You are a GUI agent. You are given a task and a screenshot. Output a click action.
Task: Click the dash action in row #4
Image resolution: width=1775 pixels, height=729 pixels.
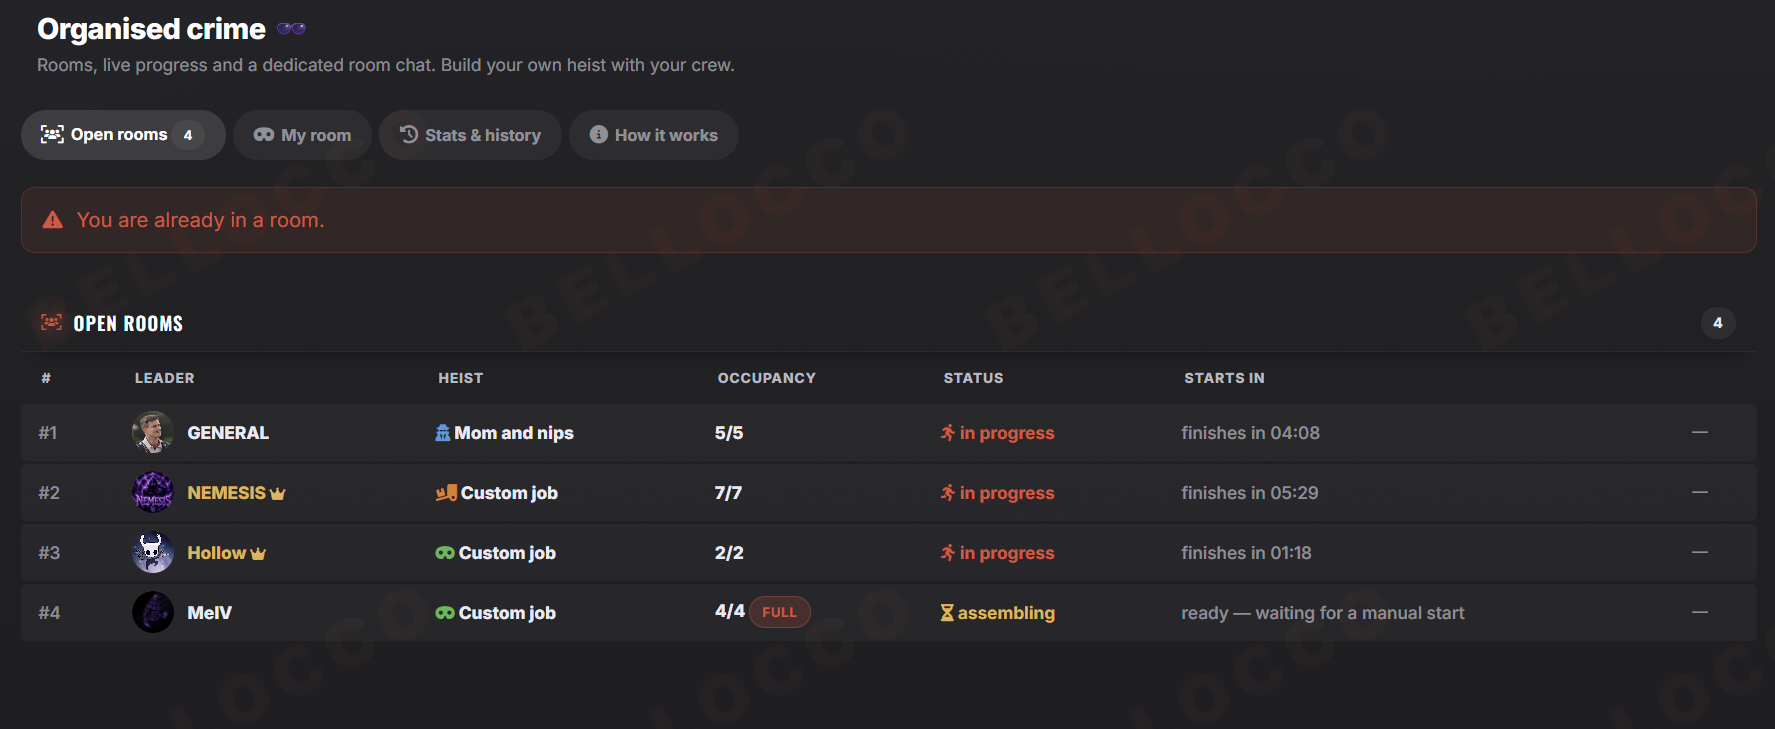(x=1700, y=612)
